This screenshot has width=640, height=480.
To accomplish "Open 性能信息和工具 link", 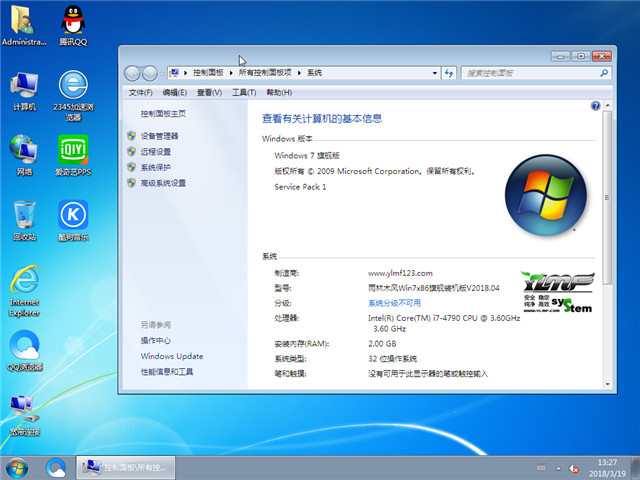I will (x=167, y=372).
